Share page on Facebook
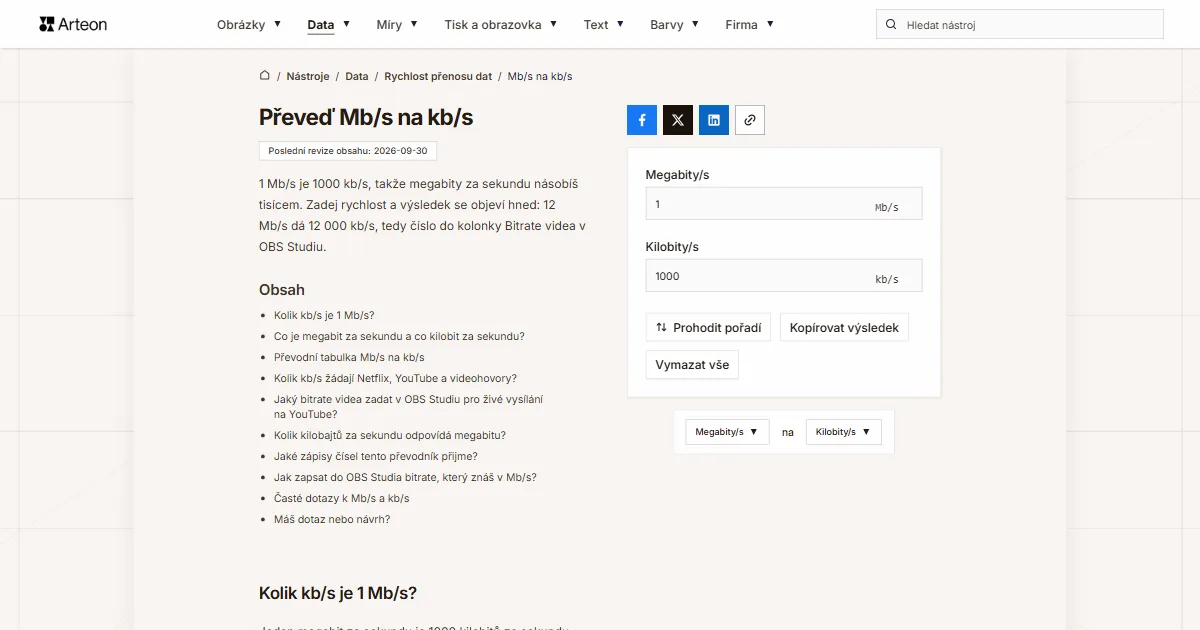Screen dimensions: 1200x630 click(642, 120)
